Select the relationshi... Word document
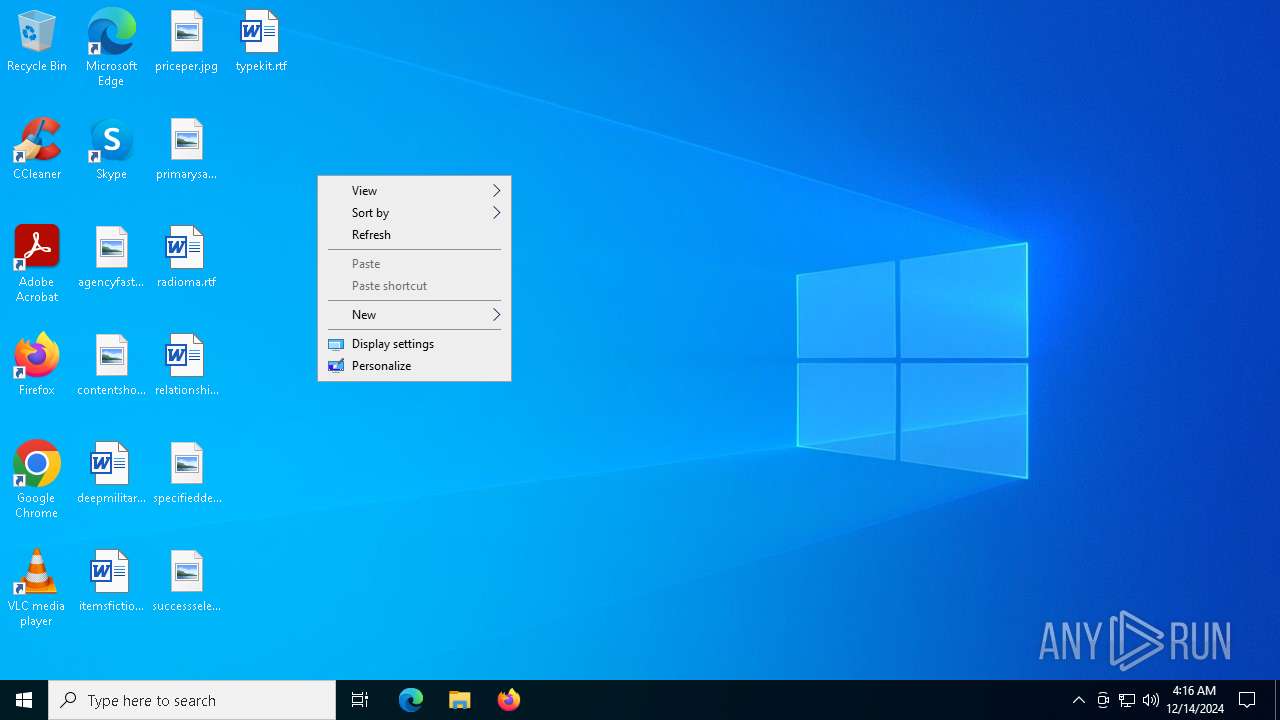 pyautogui.click(x=186, y=365)
